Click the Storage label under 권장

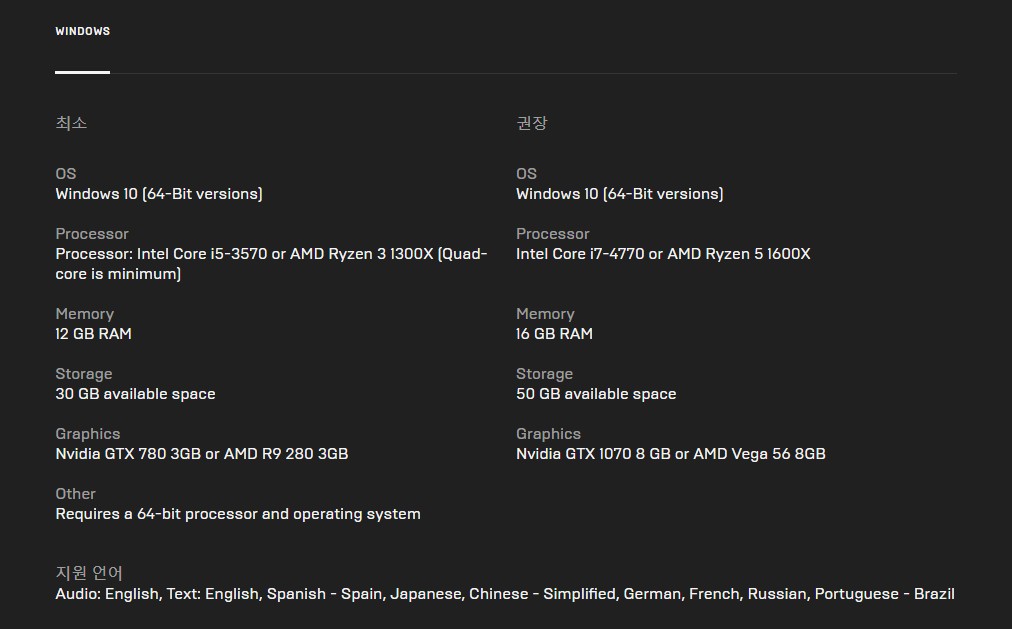pyautogui.click(x=545, y=374)
